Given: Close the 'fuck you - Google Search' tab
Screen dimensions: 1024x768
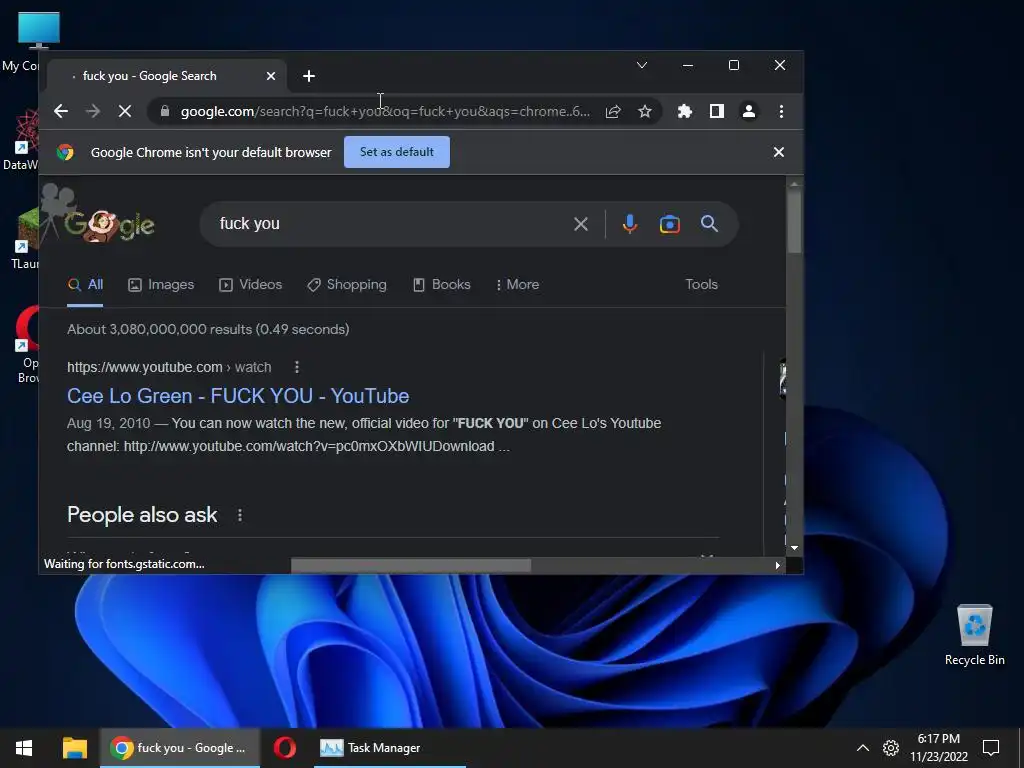Looking at the screenshot, I should 271,76.
